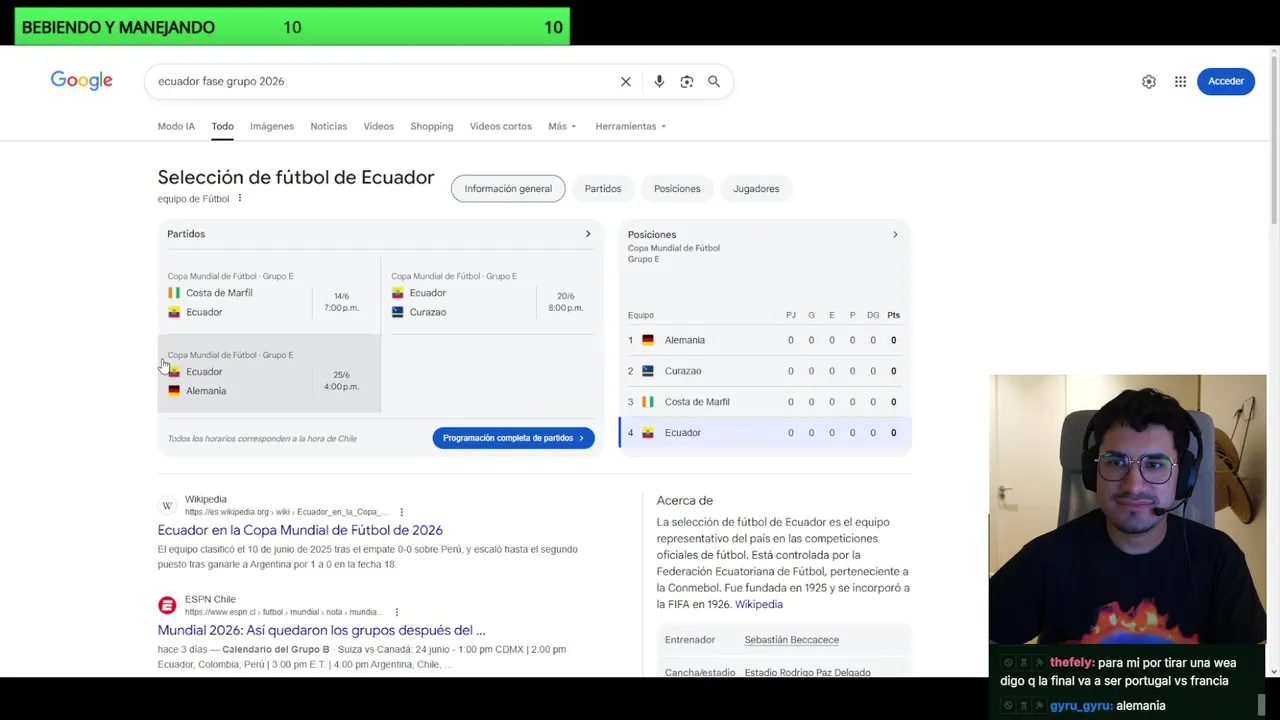Screen dimensions: 1280x720
Task: Click Wikipedia link in Acerca de
Action: 759,604
